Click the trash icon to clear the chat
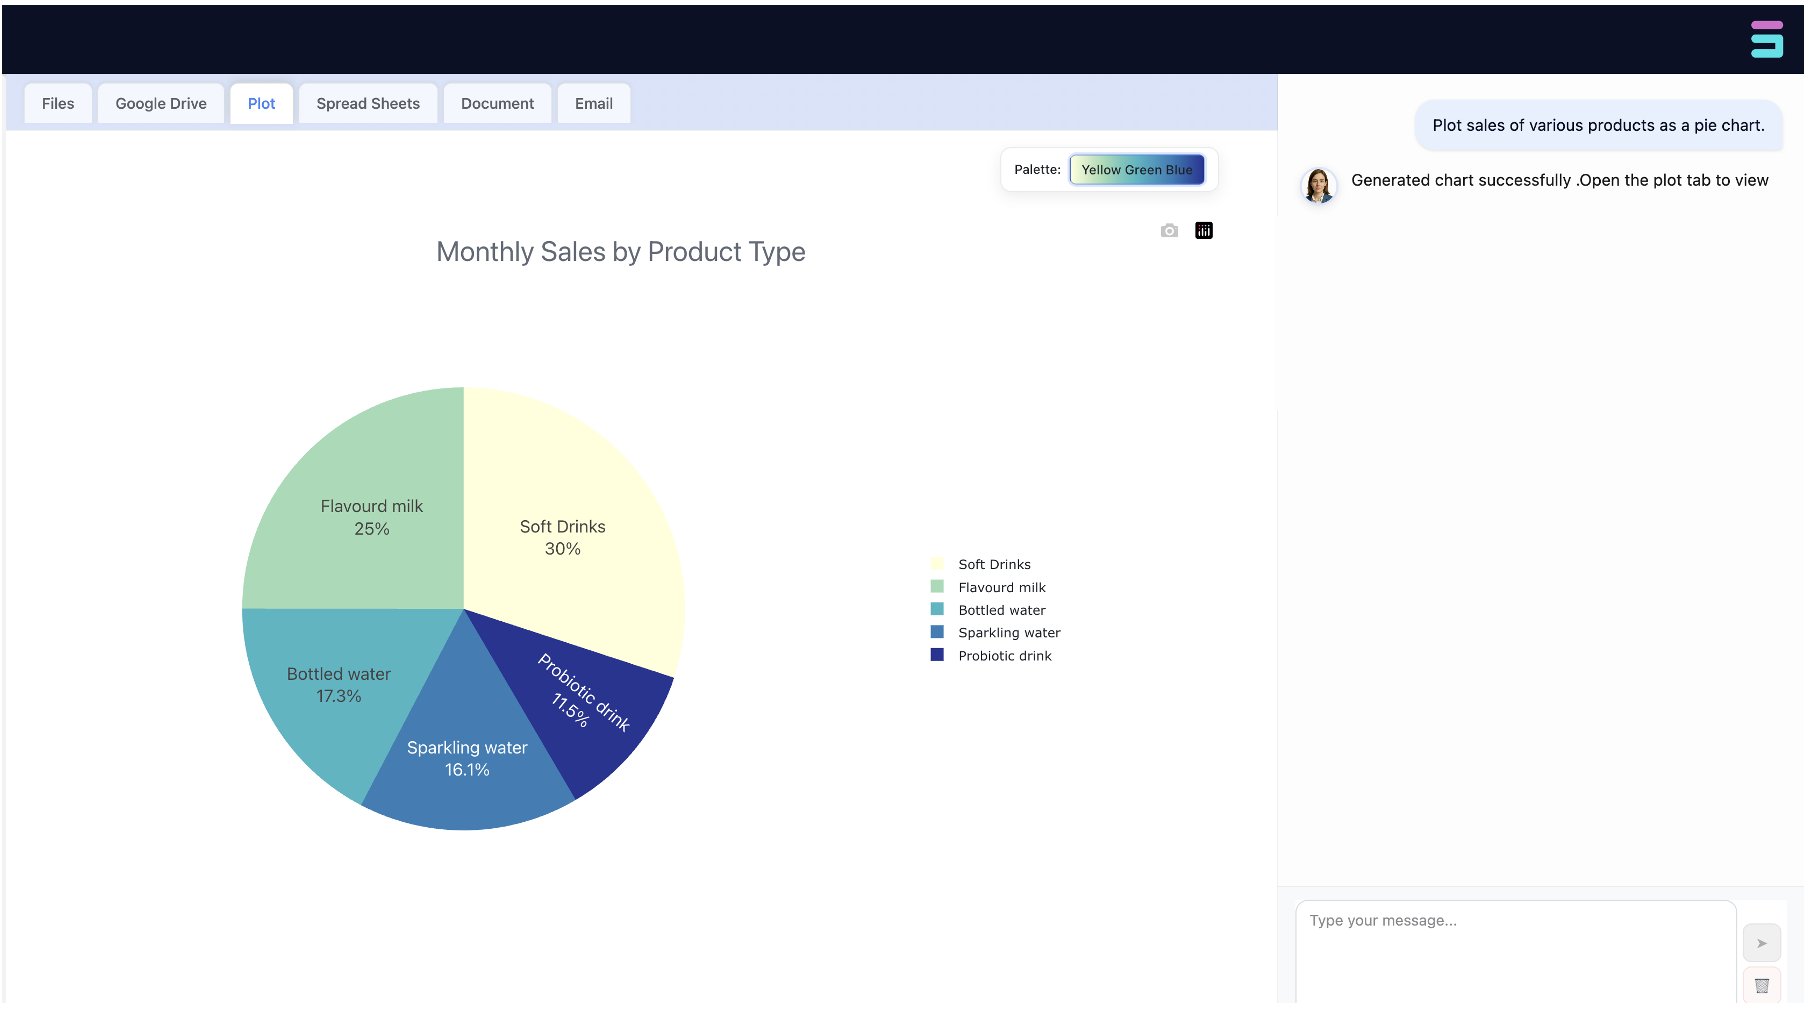 tap(1762, 984)
